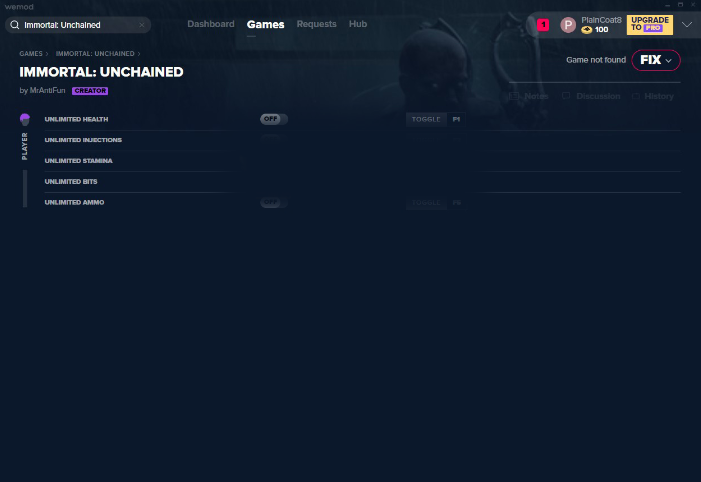Toggle Unlimited Ammo switch
The image size is (701, 482).
coord(274,202)
